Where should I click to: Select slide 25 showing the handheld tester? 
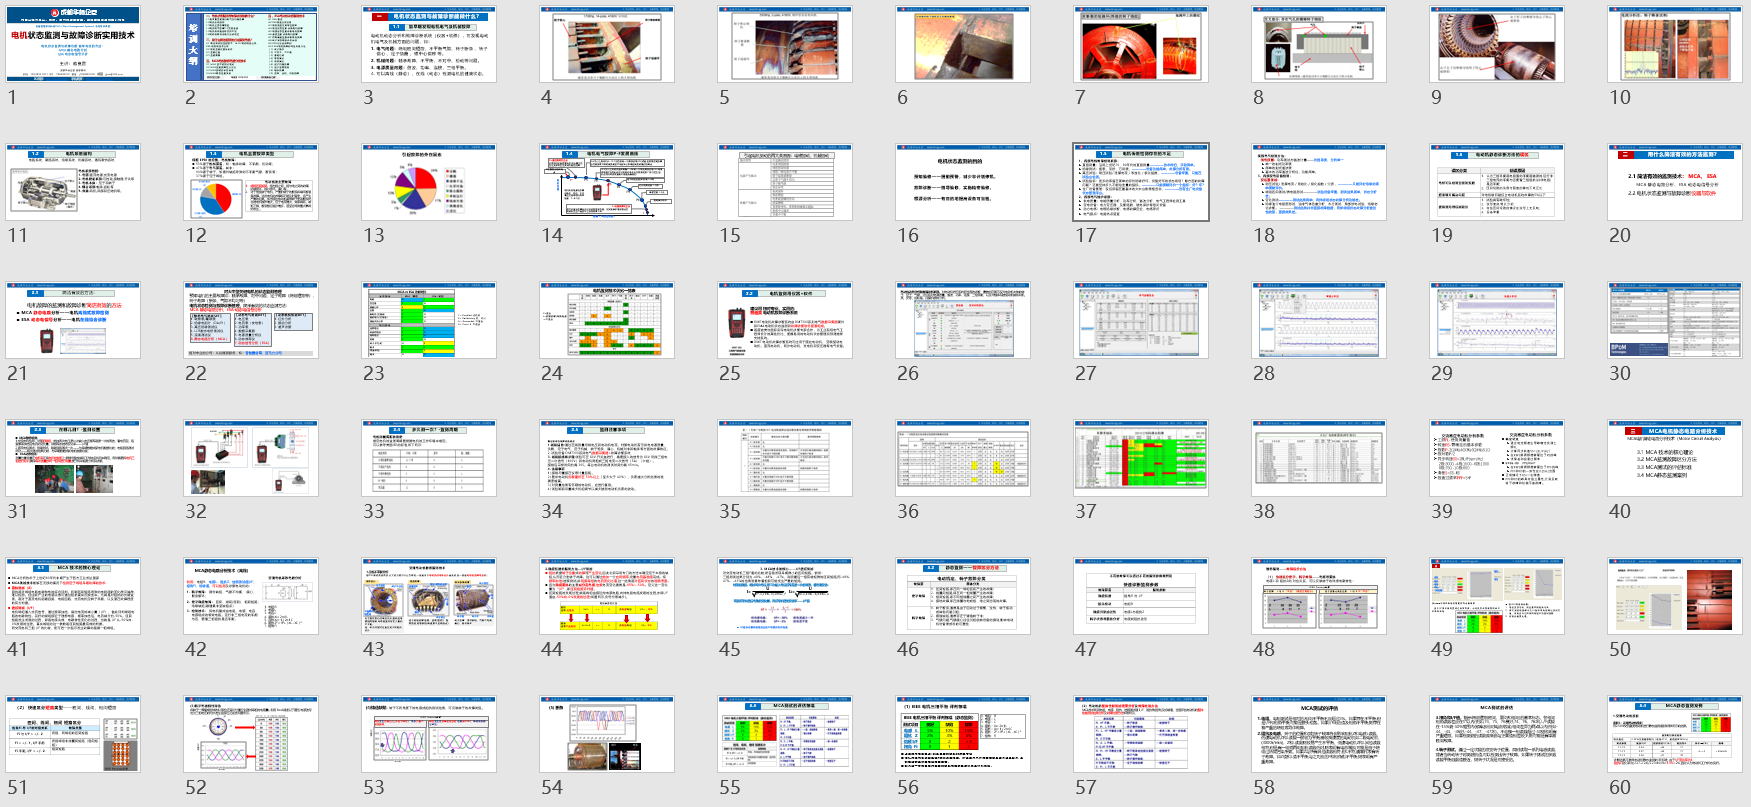785,321
